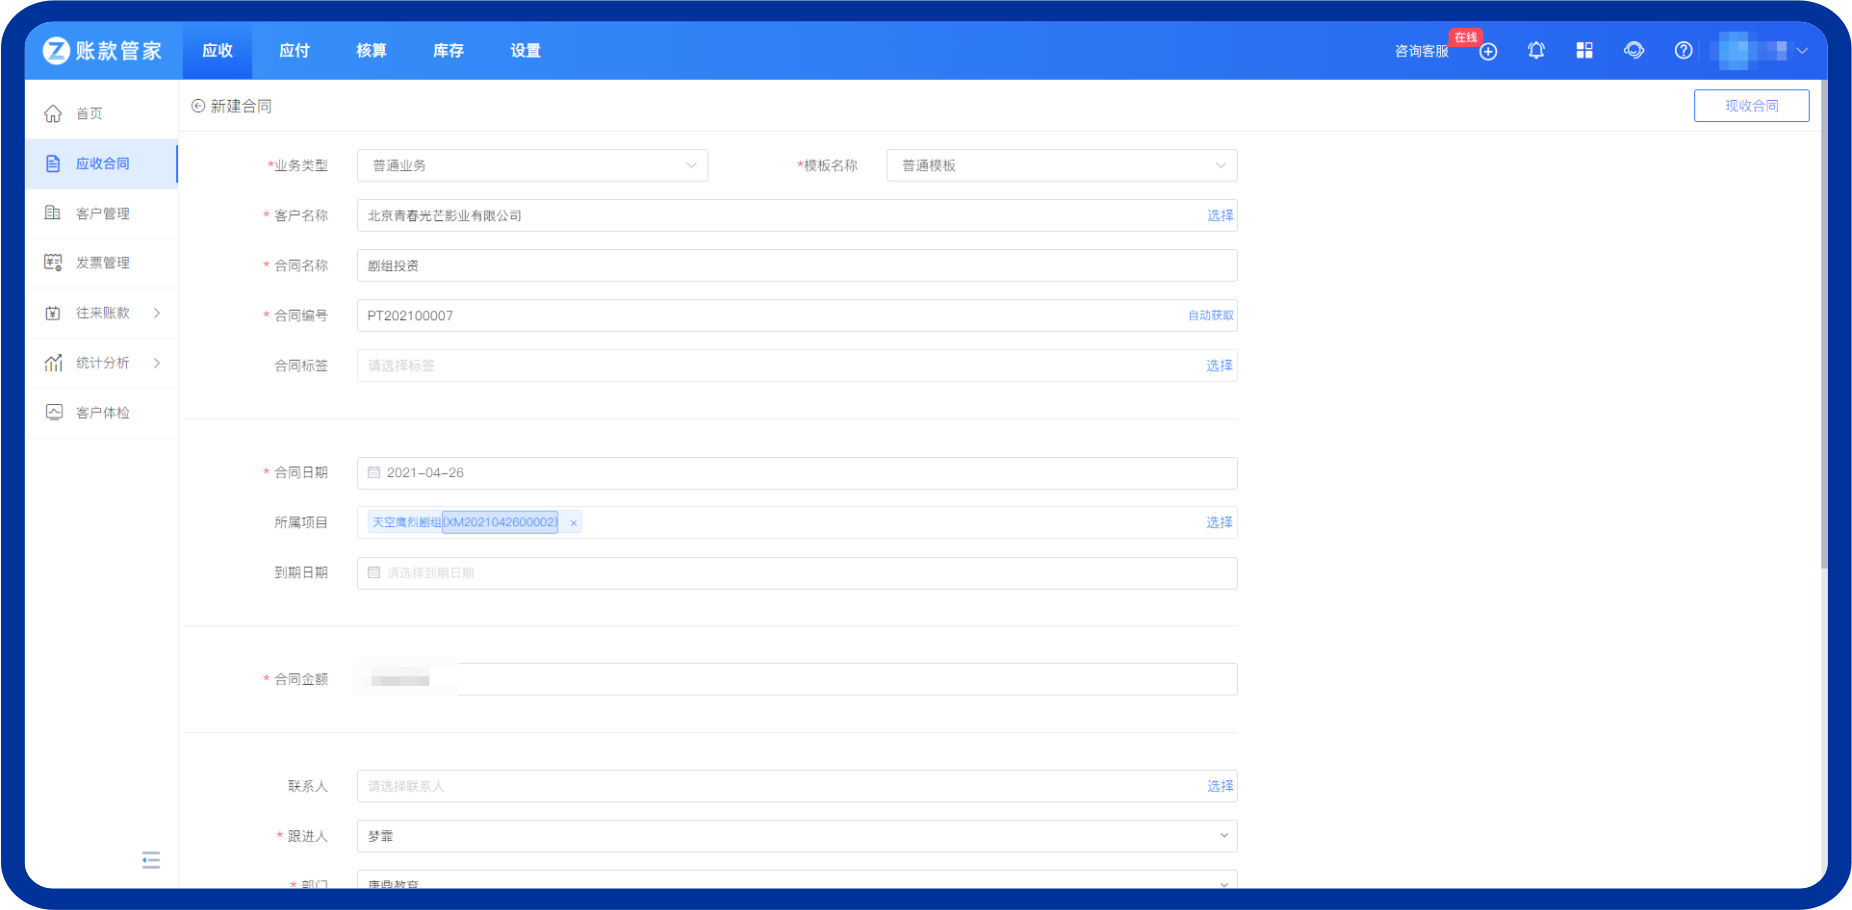The width and height of the screenshot is (1852, 910).
Task: Open 客户管理 in the sidebar
Action: tap(101, 213)
